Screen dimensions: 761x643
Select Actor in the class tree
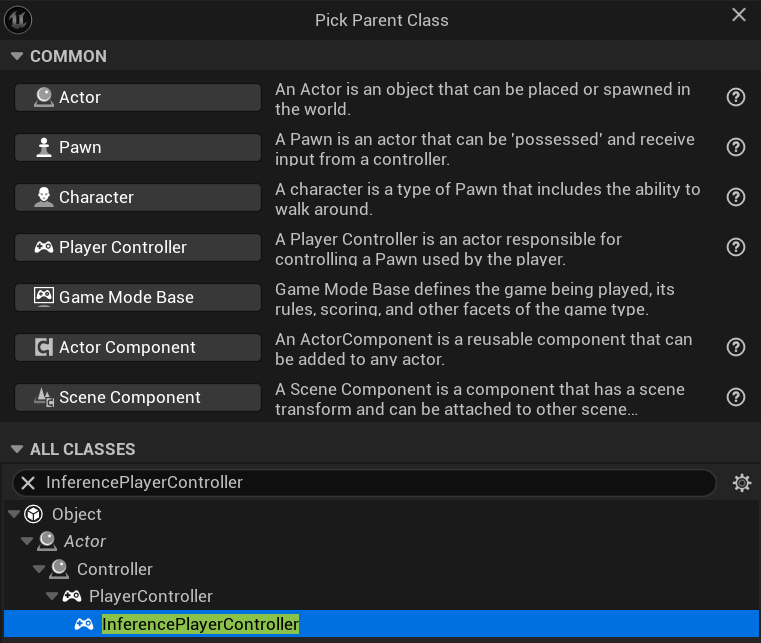pos(85,541)
